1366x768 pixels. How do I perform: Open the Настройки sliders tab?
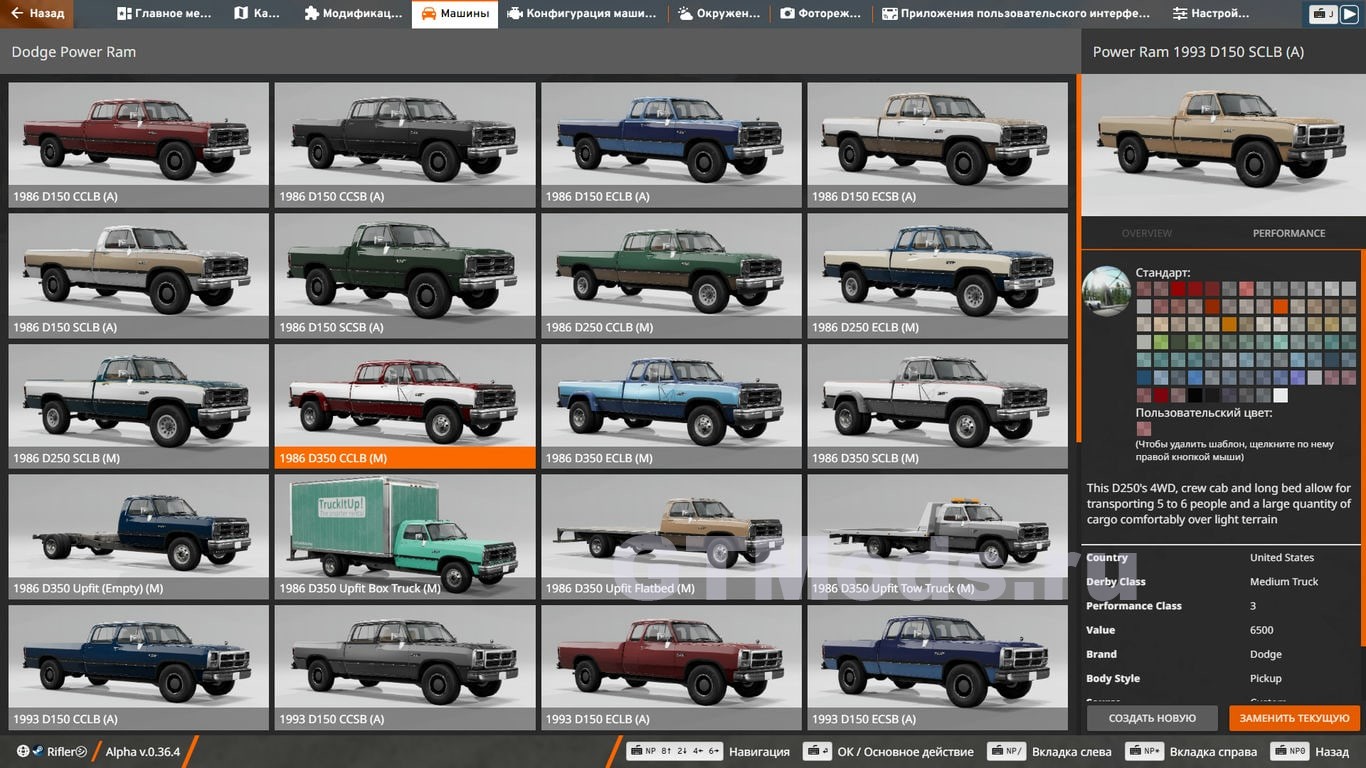(x=1210, y=14)
